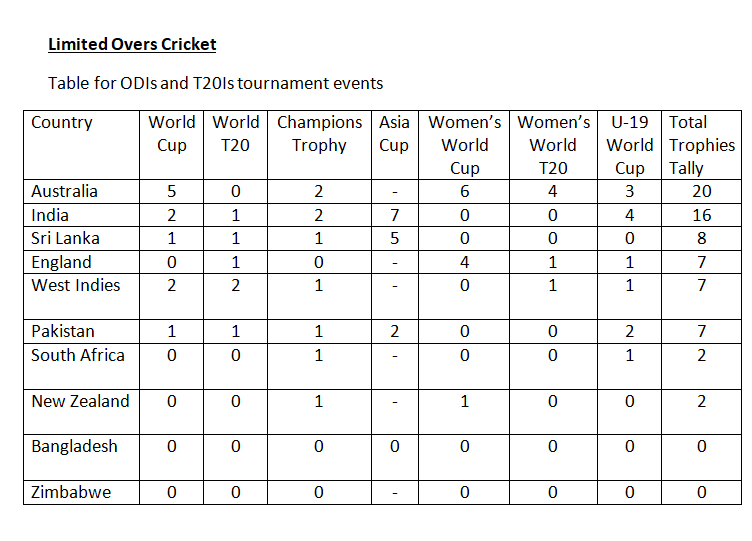Image resolution: width=752 pixels, height=541 pixels.
Task: Select the 'Champions Trophy' column header
Action: (x=319, y=134)
